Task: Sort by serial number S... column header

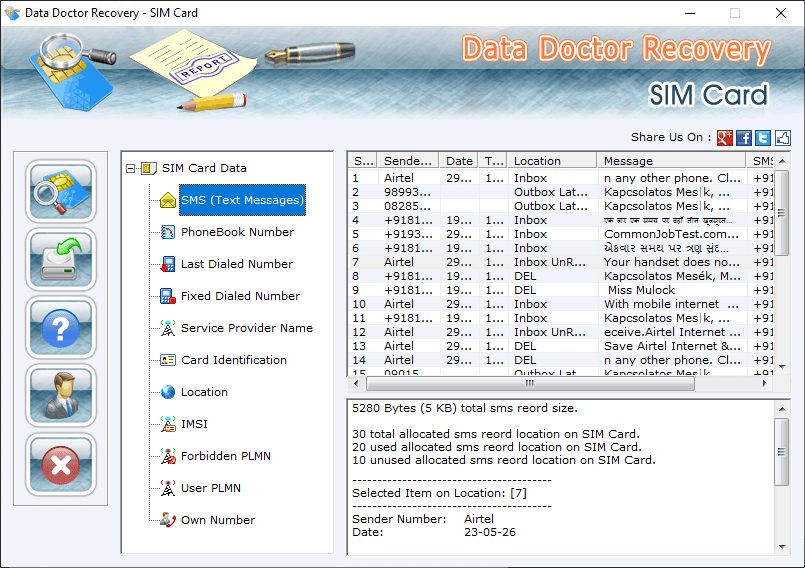Action: pyautogui.click(x=363, y=161)
